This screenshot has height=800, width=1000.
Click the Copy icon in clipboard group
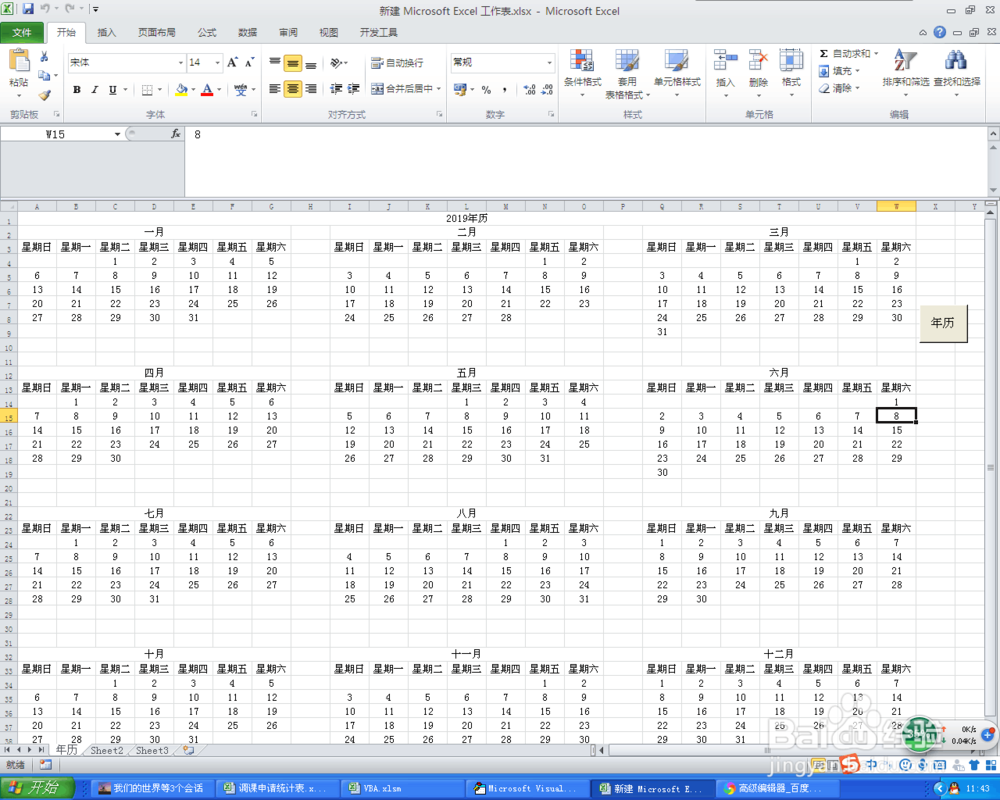coord(44,76)
